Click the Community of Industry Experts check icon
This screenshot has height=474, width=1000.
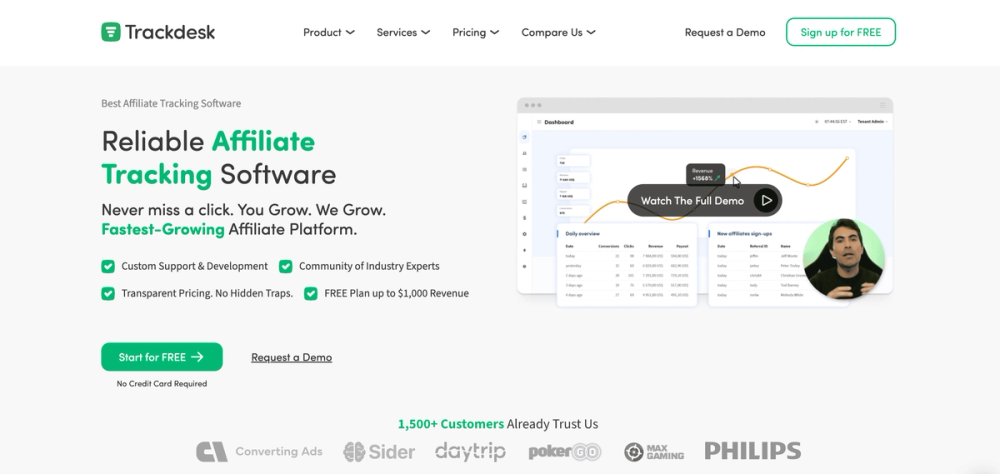pos(285,266)
